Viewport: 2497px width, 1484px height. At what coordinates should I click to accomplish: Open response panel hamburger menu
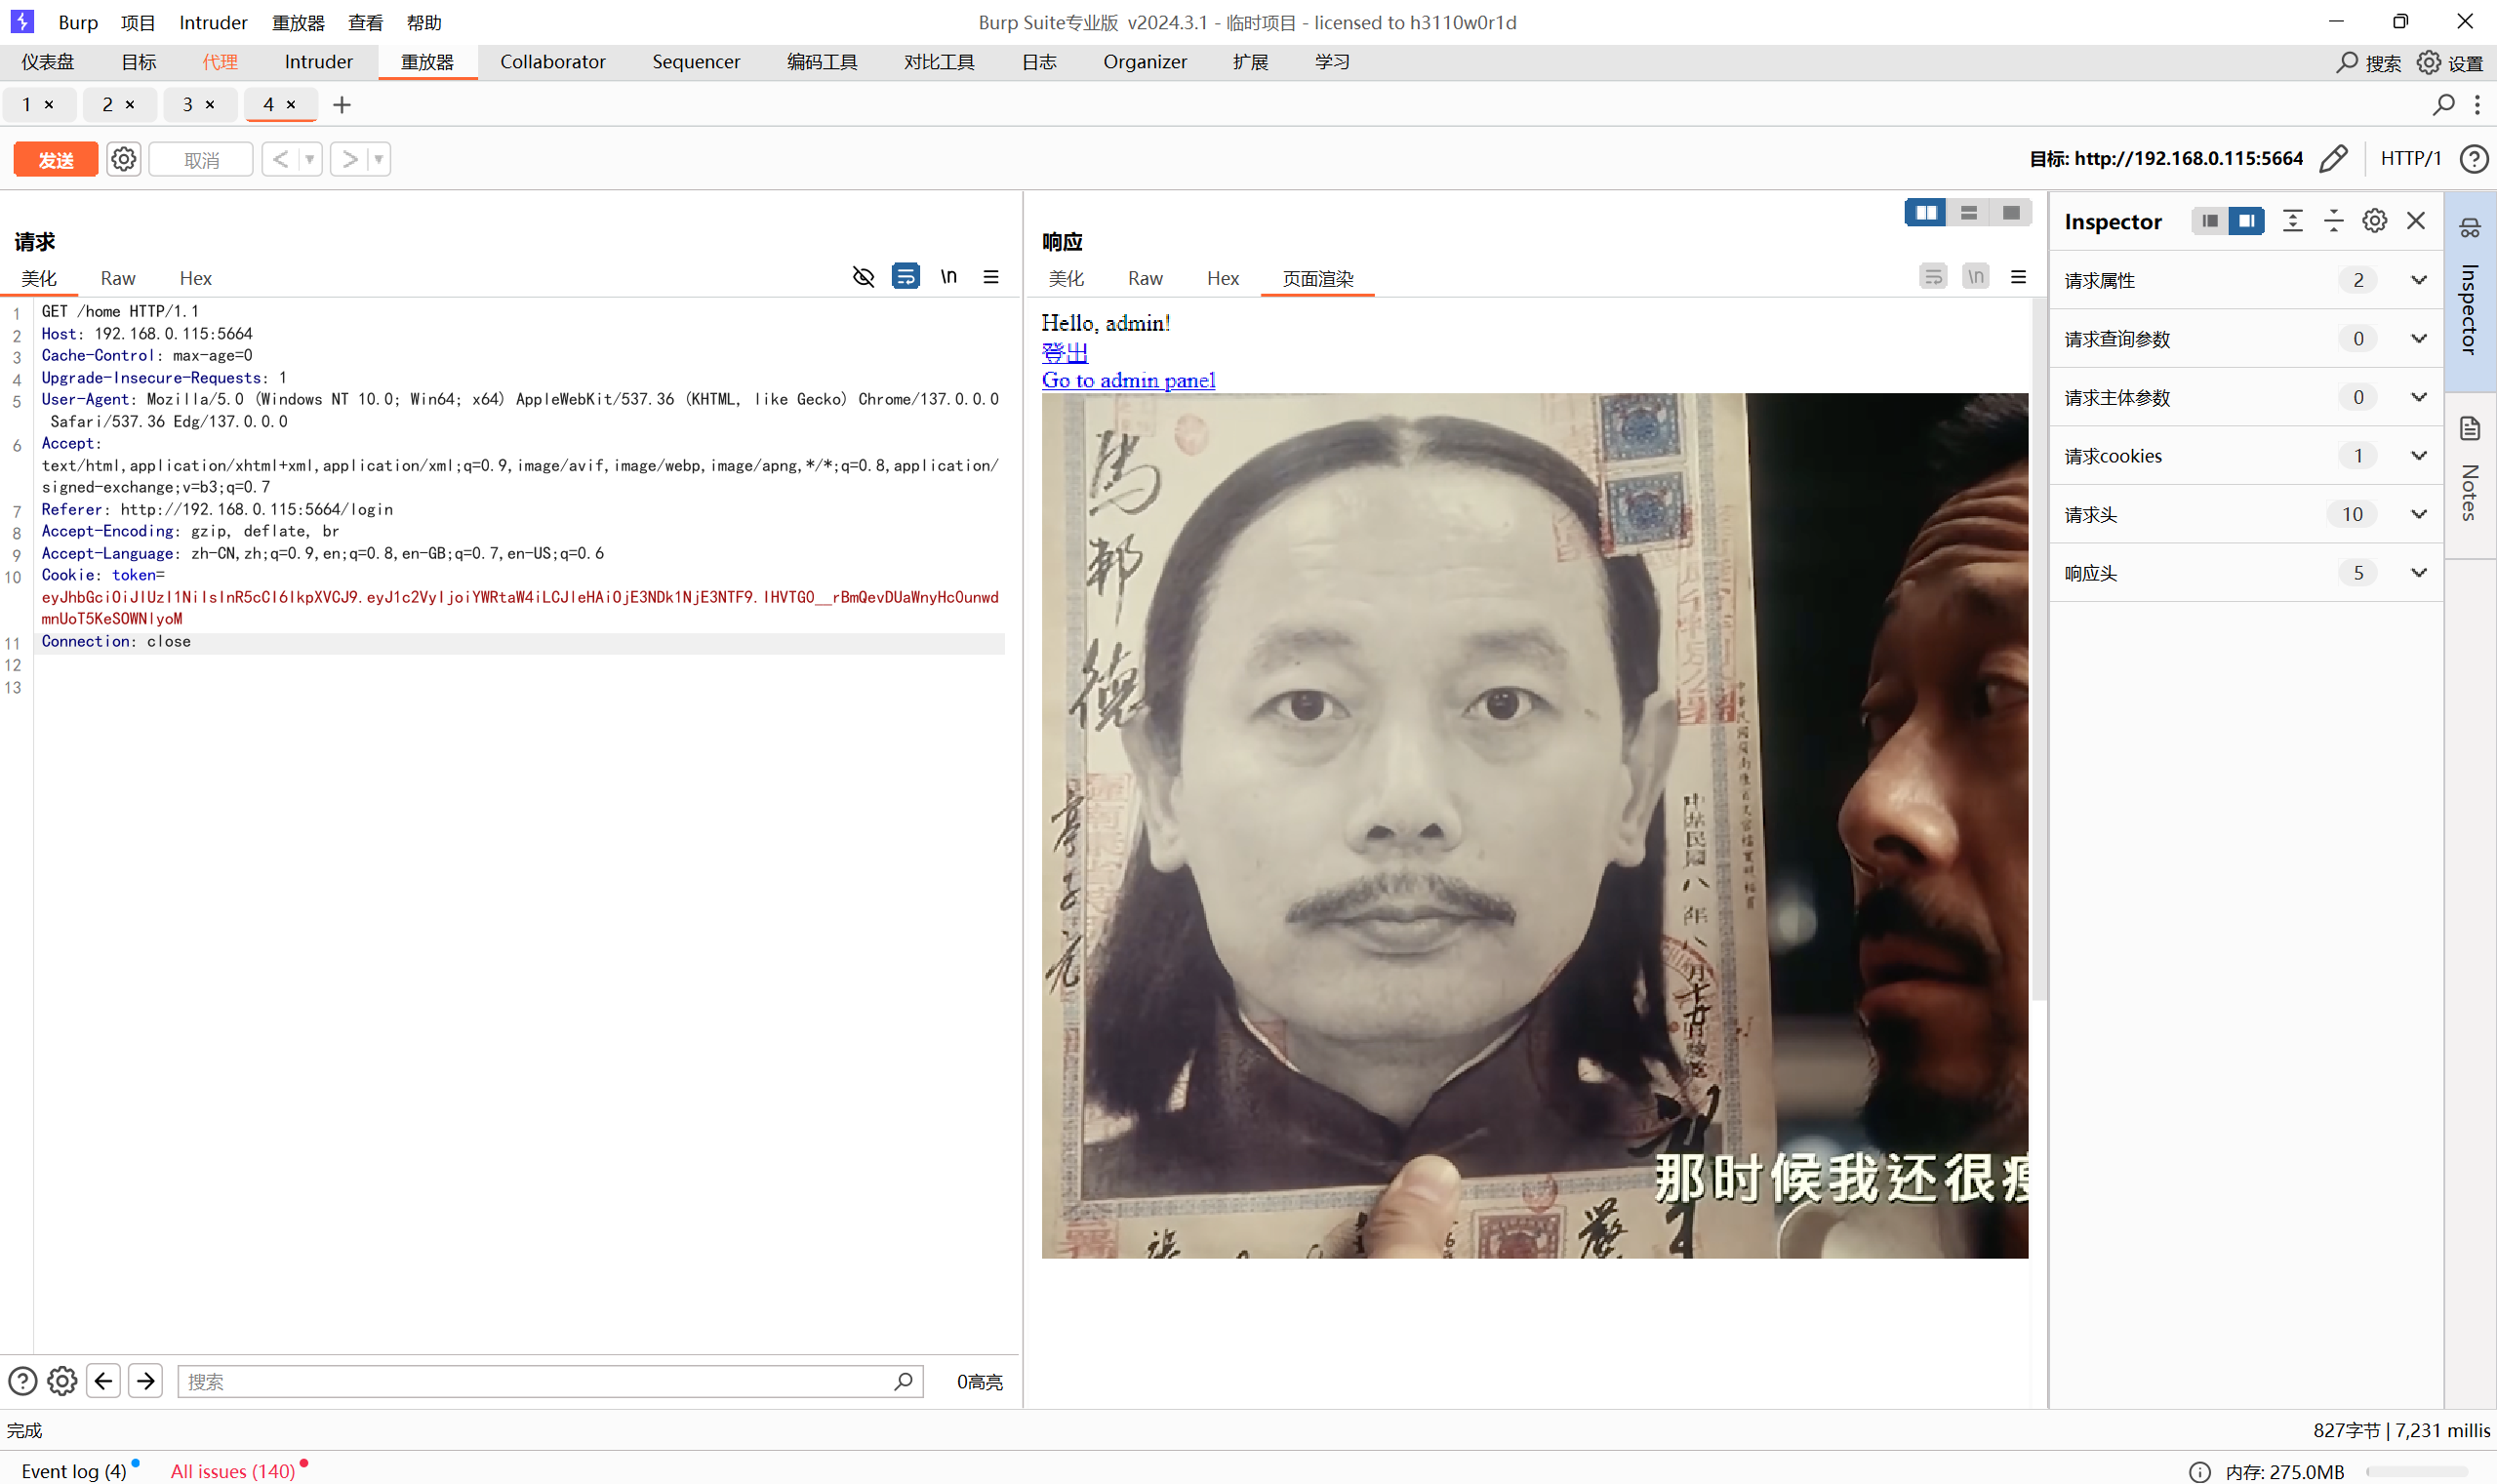pos(2018,277)
